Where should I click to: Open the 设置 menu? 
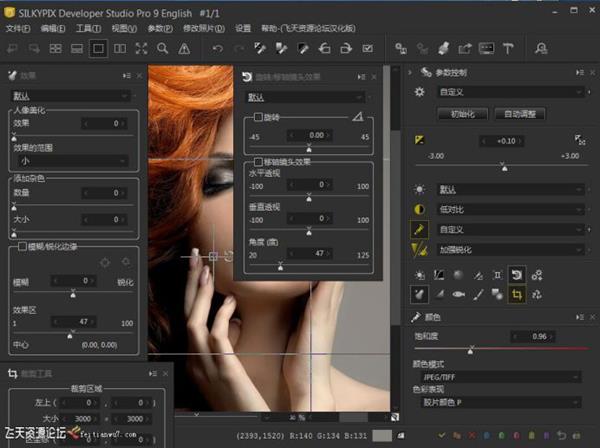[243, 28]
